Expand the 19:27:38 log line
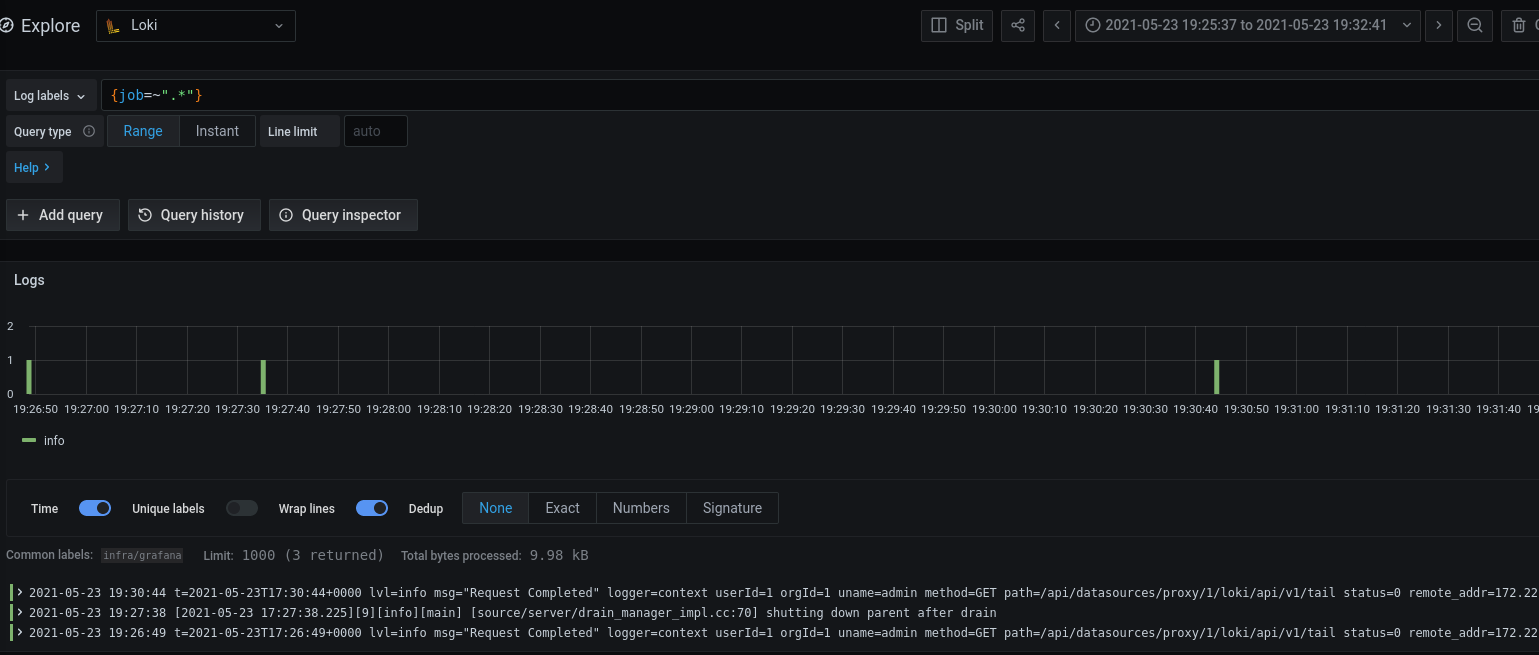The height and width of the screenshot is (655, 1539). [x=20, y=612]
